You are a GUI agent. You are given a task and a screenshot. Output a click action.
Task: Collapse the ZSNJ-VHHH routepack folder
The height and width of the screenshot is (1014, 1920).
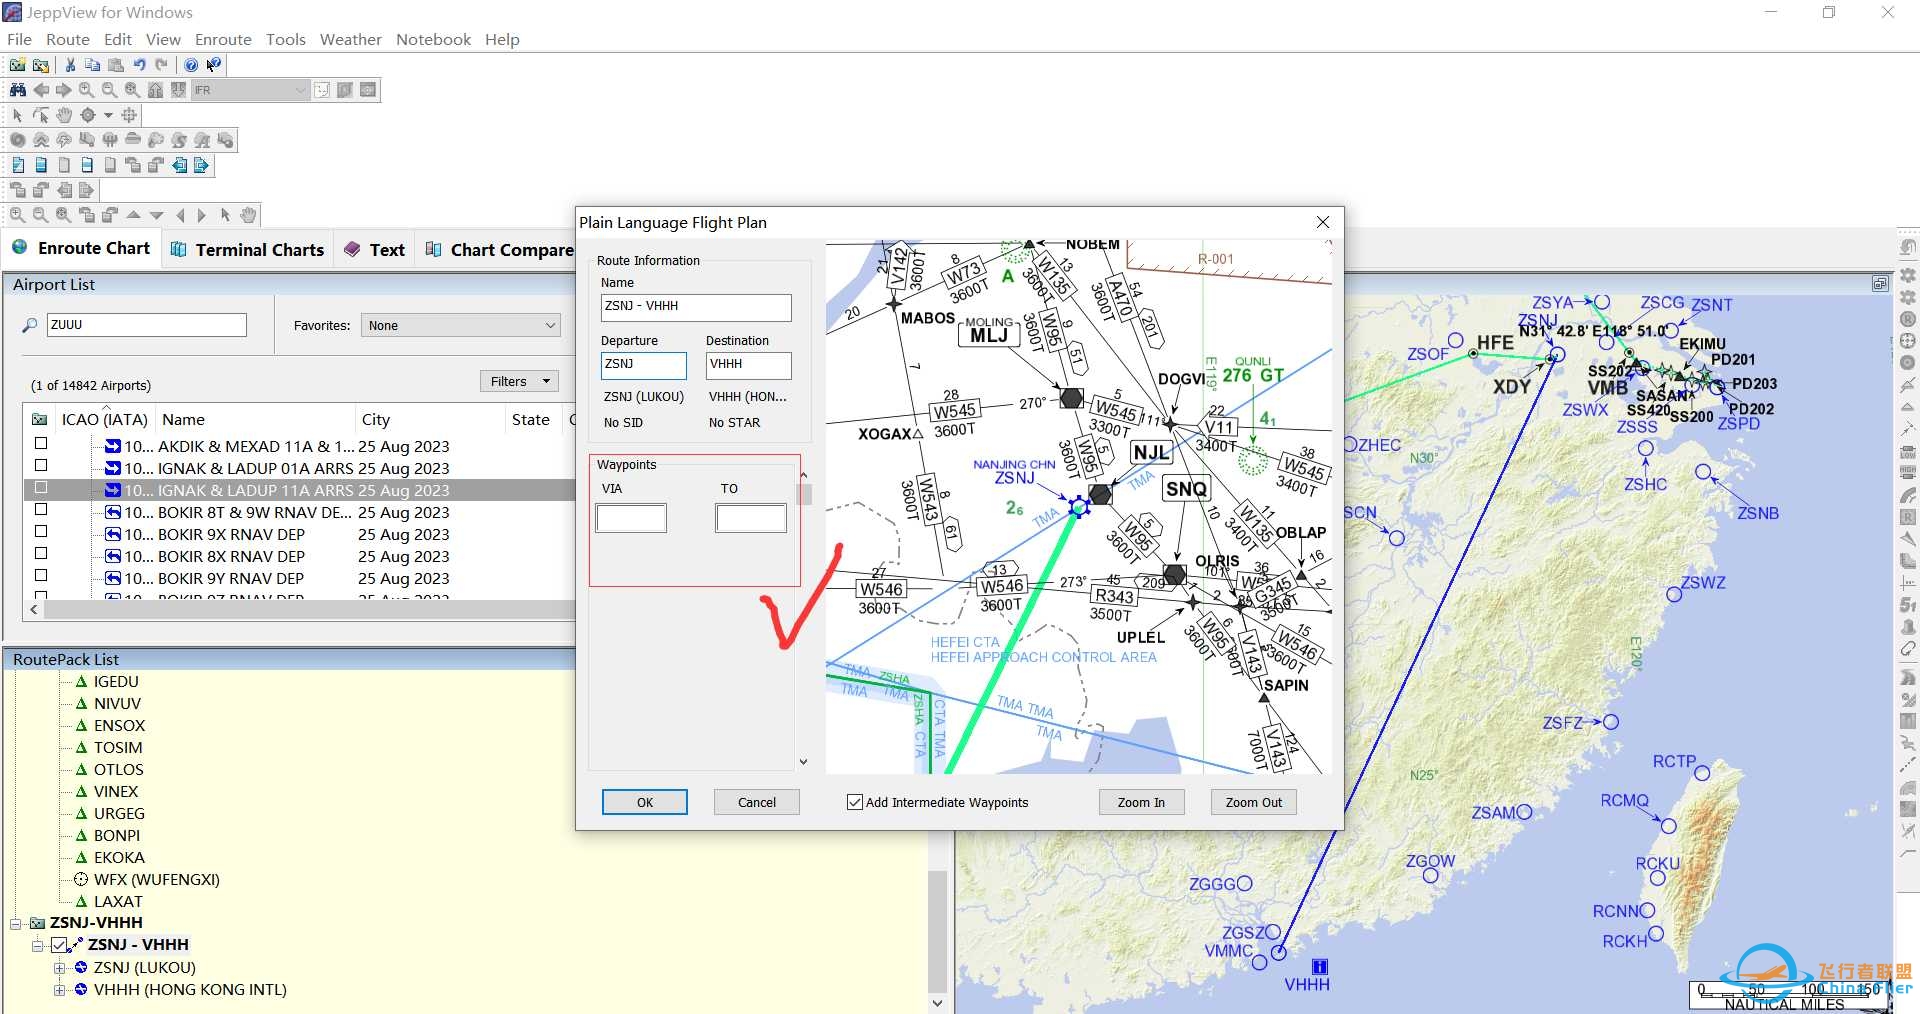15,923
